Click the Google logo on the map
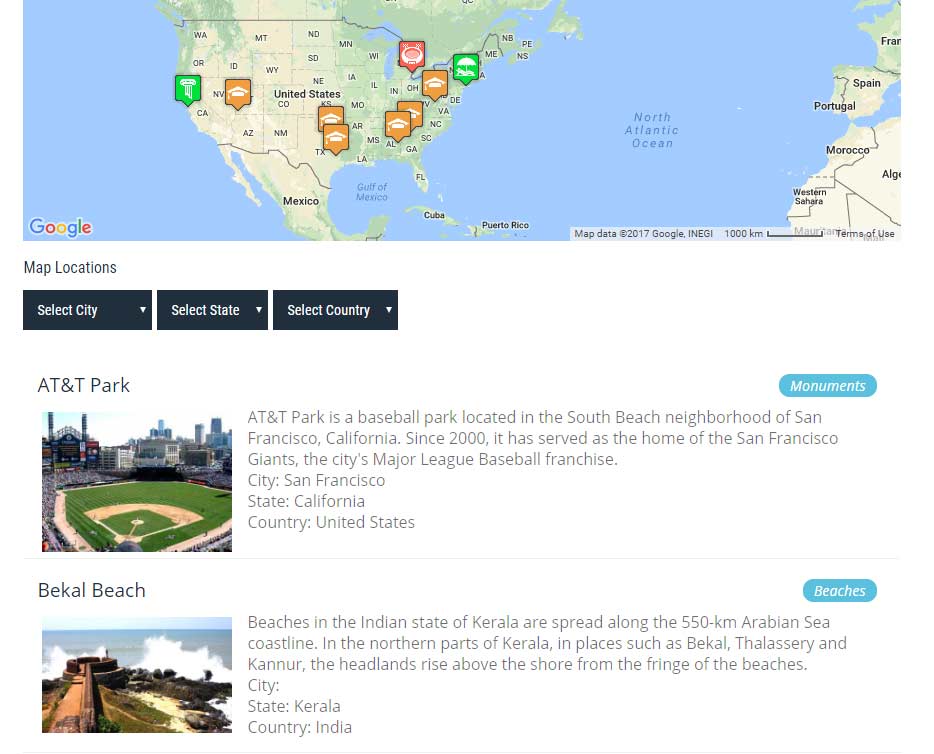934x754 pixels. [x=60, y=227]
